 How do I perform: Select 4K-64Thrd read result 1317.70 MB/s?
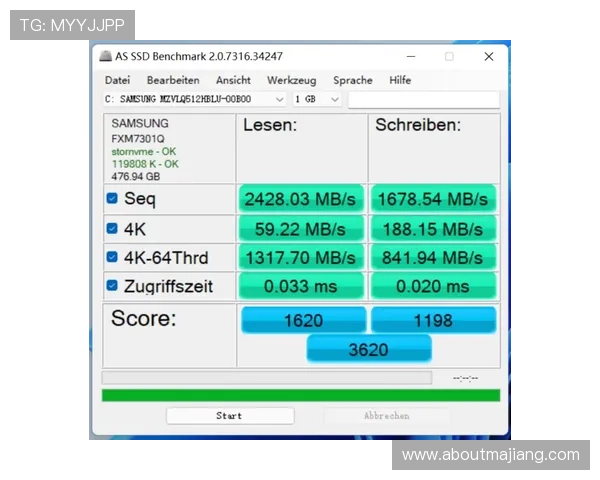coord(301,258)
